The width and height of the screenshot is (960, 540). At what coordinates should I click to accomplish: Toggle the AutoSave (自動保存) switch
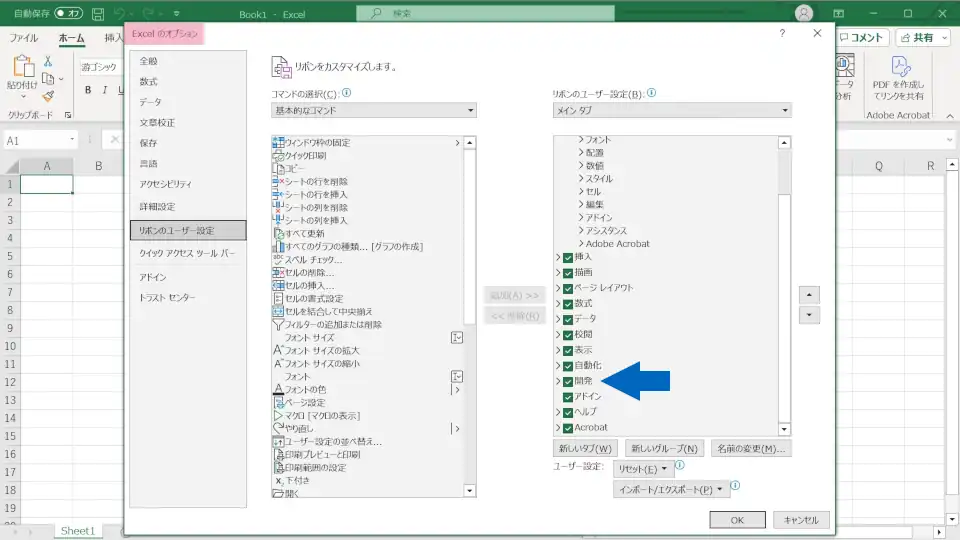point(68,14)
